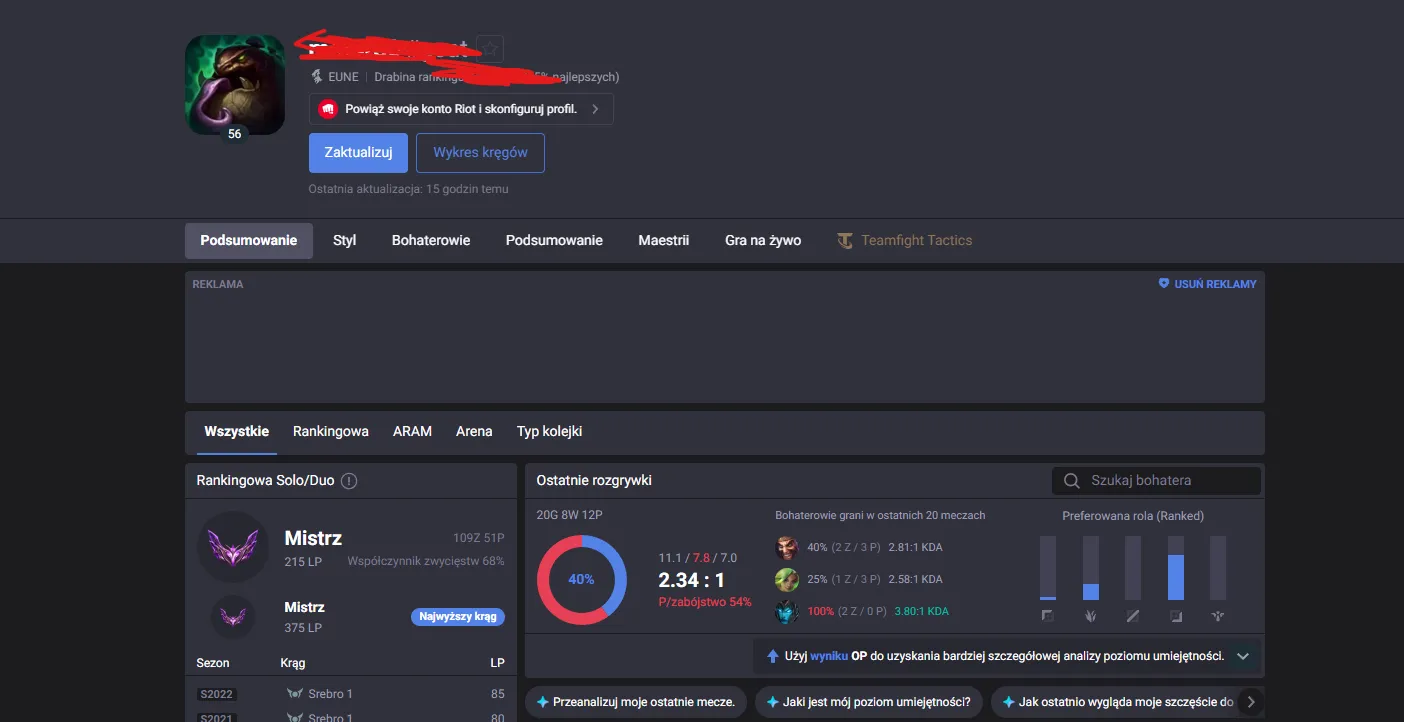This screenshot has height=722, width=1404.
Task: Click the bottom lane role icon
Action: pyautogui.click(x=1176, y=616)
